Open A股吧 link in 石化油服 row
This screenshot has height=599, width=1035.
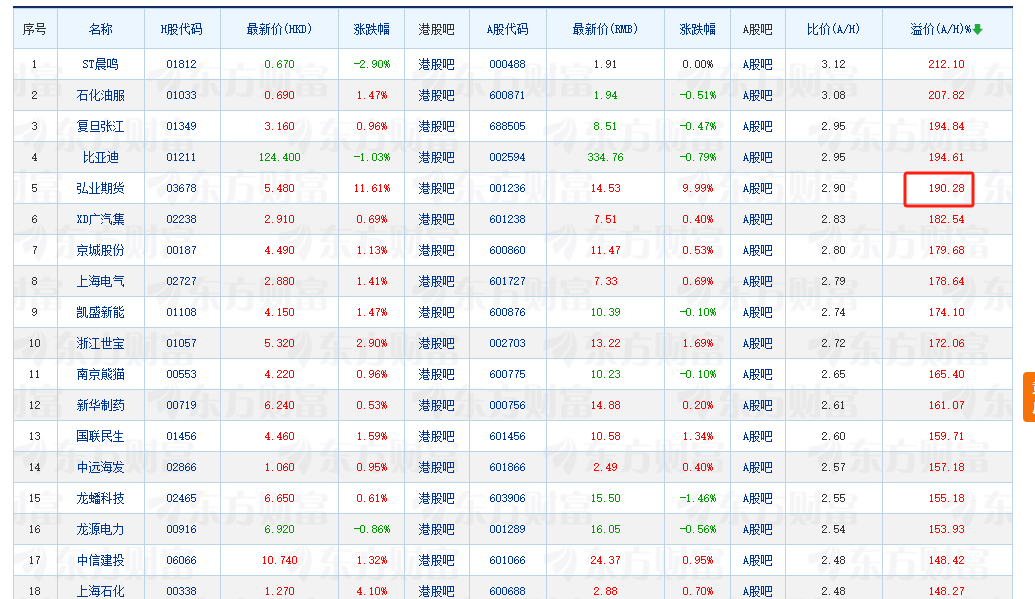pos(757,95)
